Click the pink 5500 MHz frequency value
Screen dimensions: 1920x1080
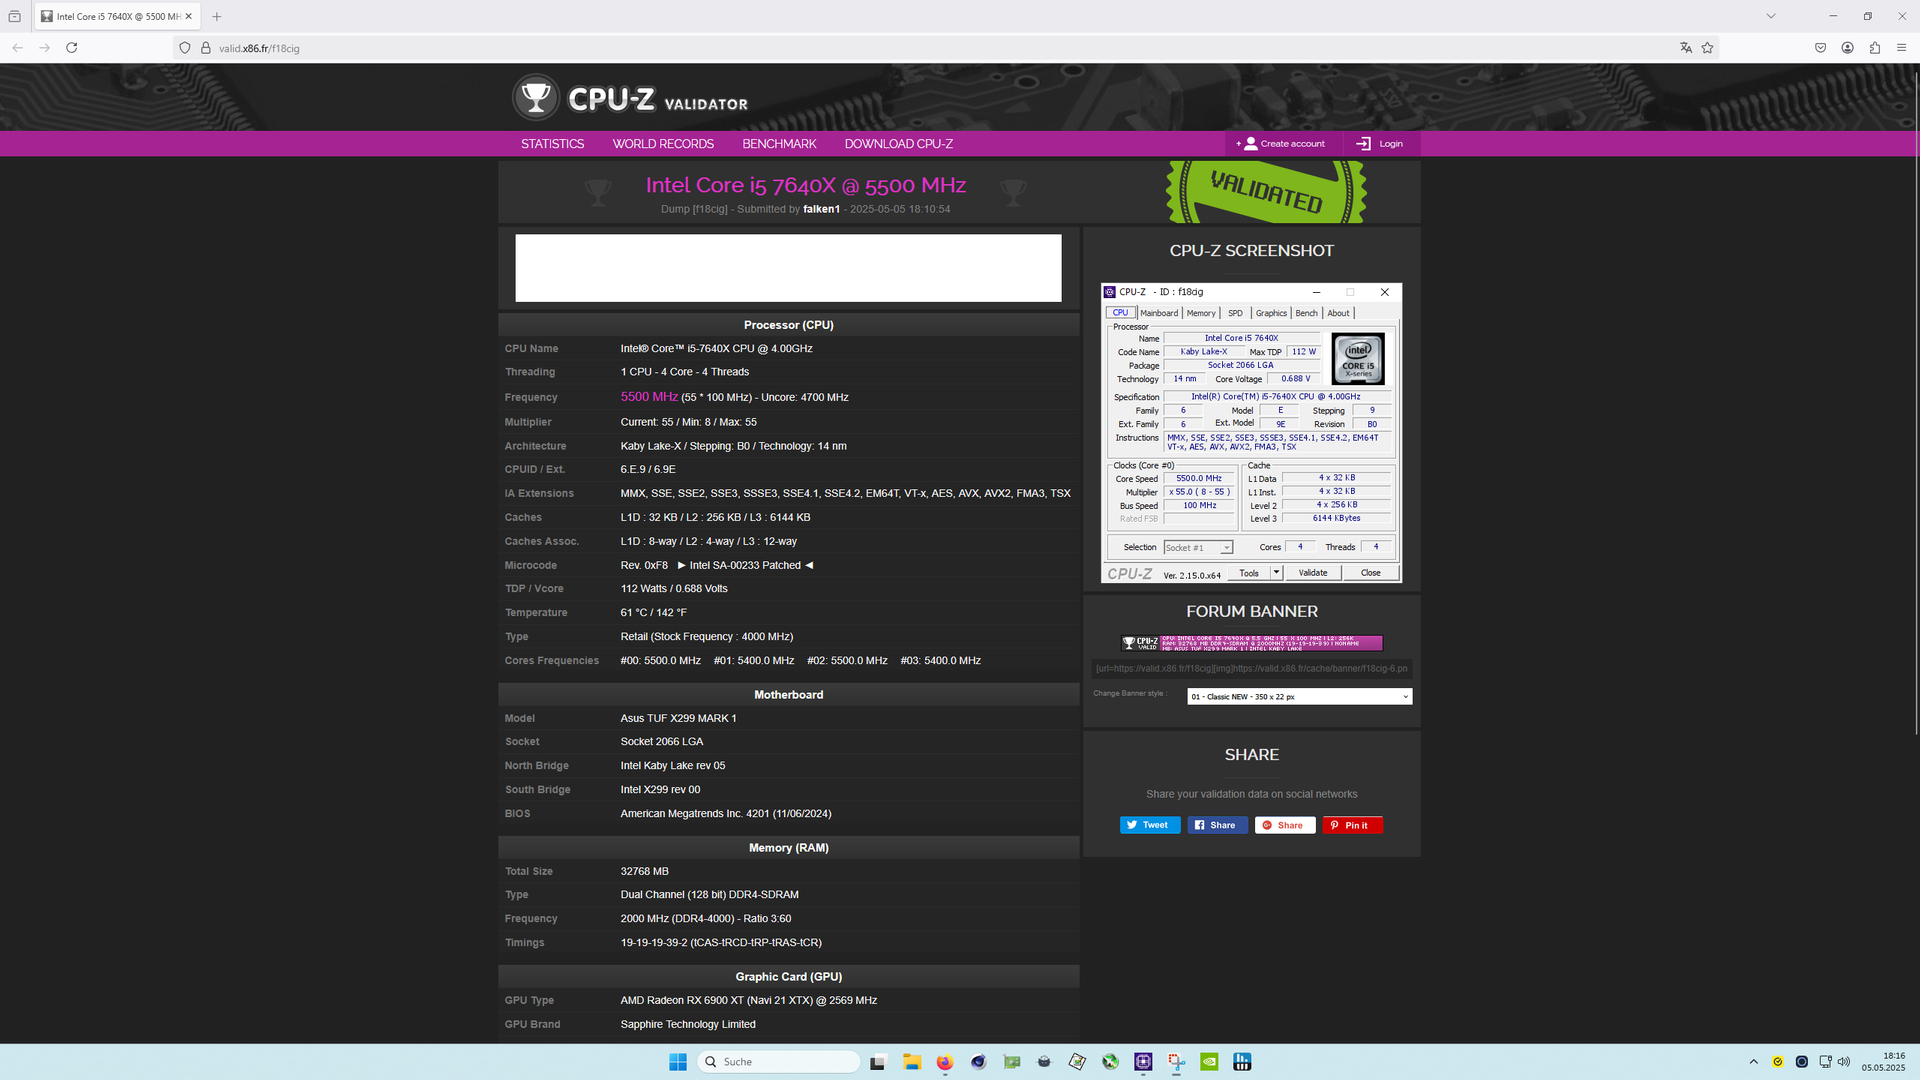pyautogui.click(x=649, y=397)
